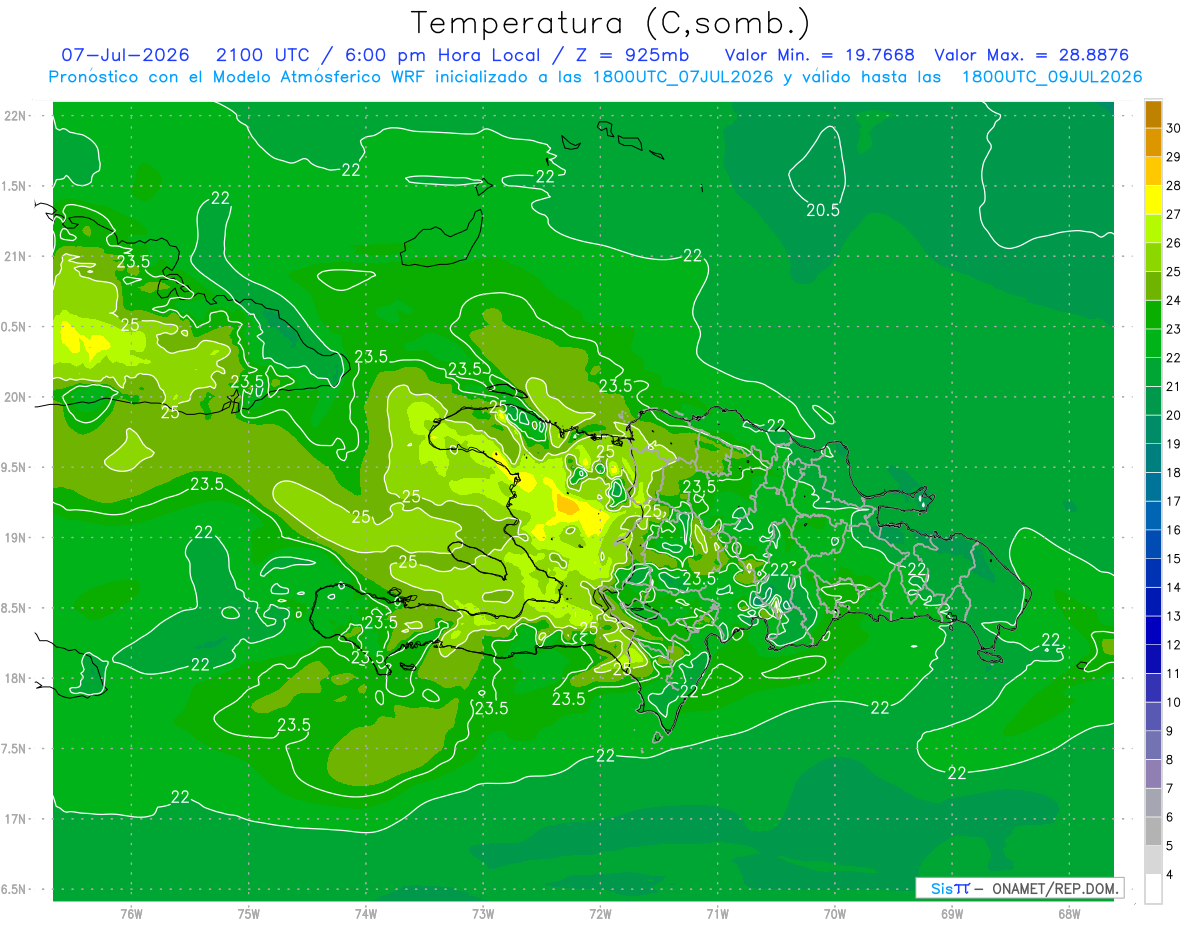This screenshot has height=927, width=1200.
Task: Click the '76W' longitude axis label
Action: tap(131, 913)
